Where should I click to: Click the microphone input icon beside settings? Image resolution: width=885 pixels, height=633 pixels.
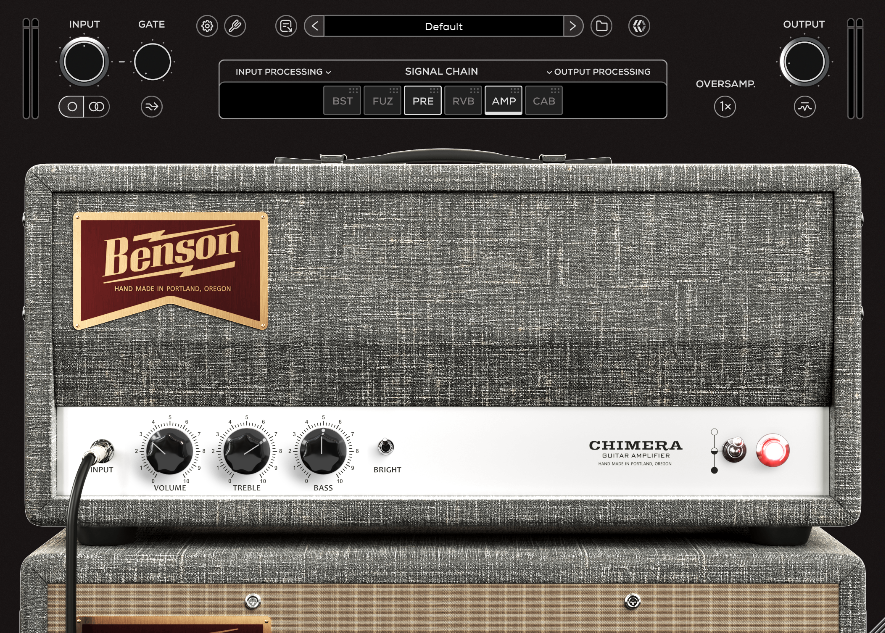click(x=236, y=26)
